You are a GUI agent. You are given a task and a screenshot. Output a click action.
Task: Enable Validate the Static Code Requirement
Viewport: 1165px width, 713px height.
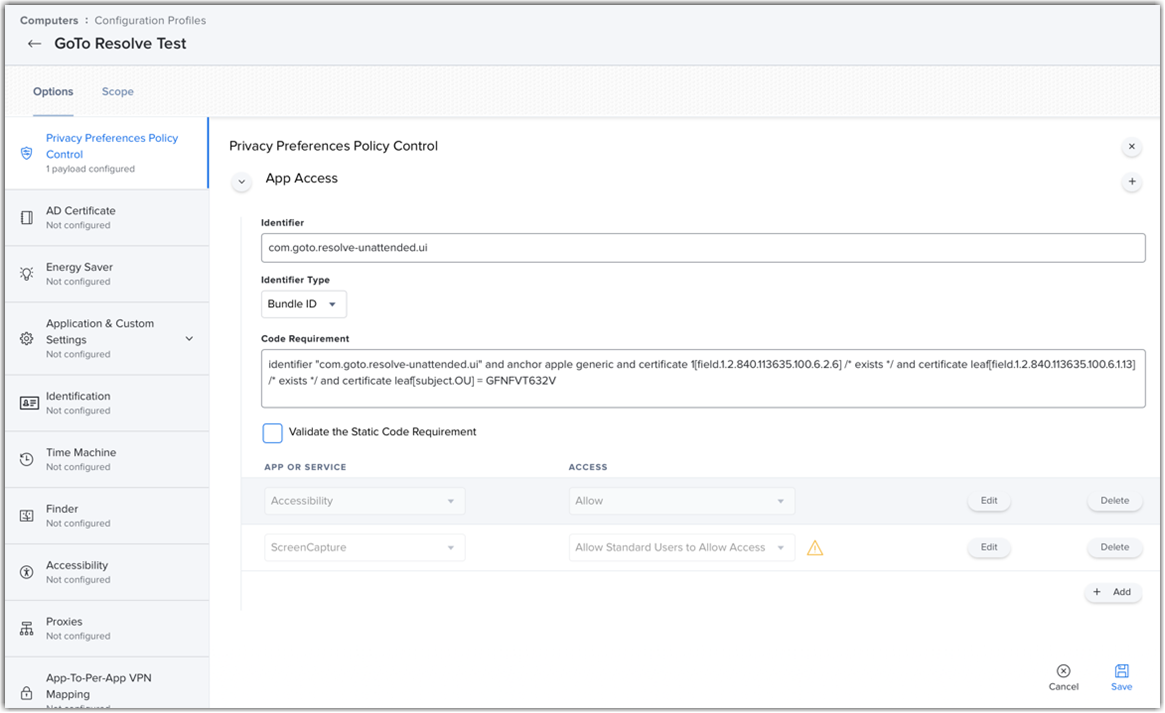[273, 433]
